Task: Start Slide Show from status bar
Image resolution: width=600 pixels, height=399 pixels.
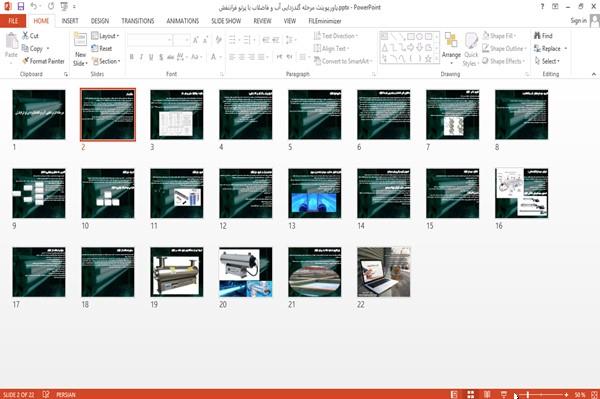Action: pos(504,394)
